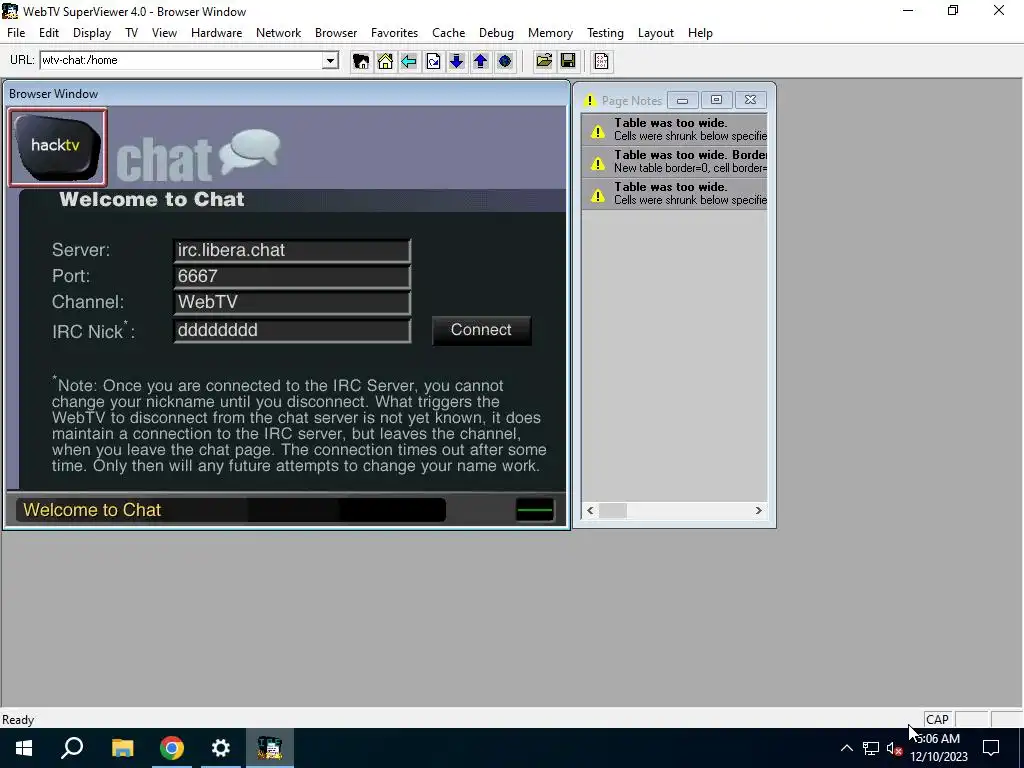Click the Server input field
This screenshot has width=1024, height=768.
pyautogui.click(x=292, y=251)
